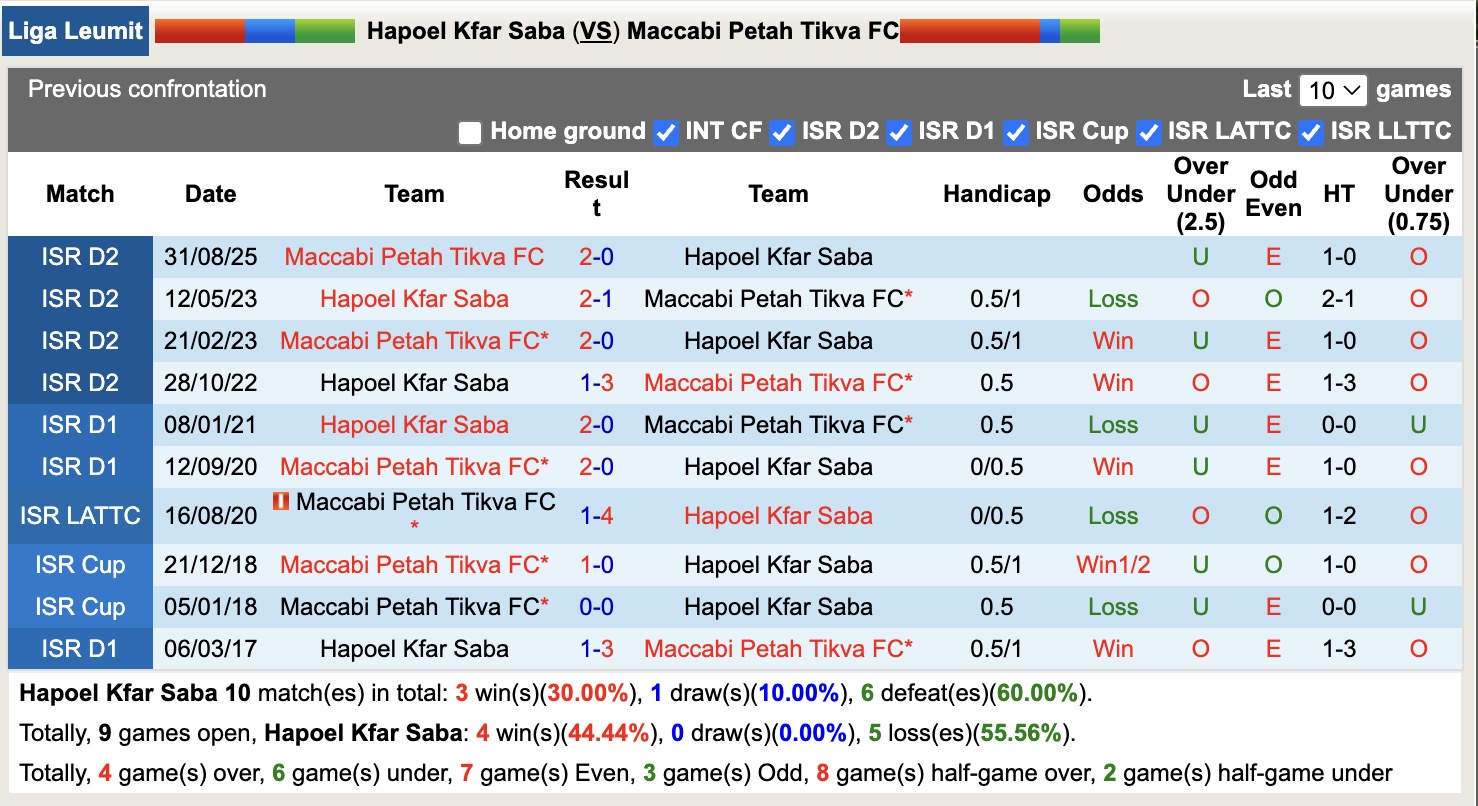Screen dimensions: 1478x806
Task: Uncheck the ISR LLTTC checkbox
Action: pos(1310,131)
